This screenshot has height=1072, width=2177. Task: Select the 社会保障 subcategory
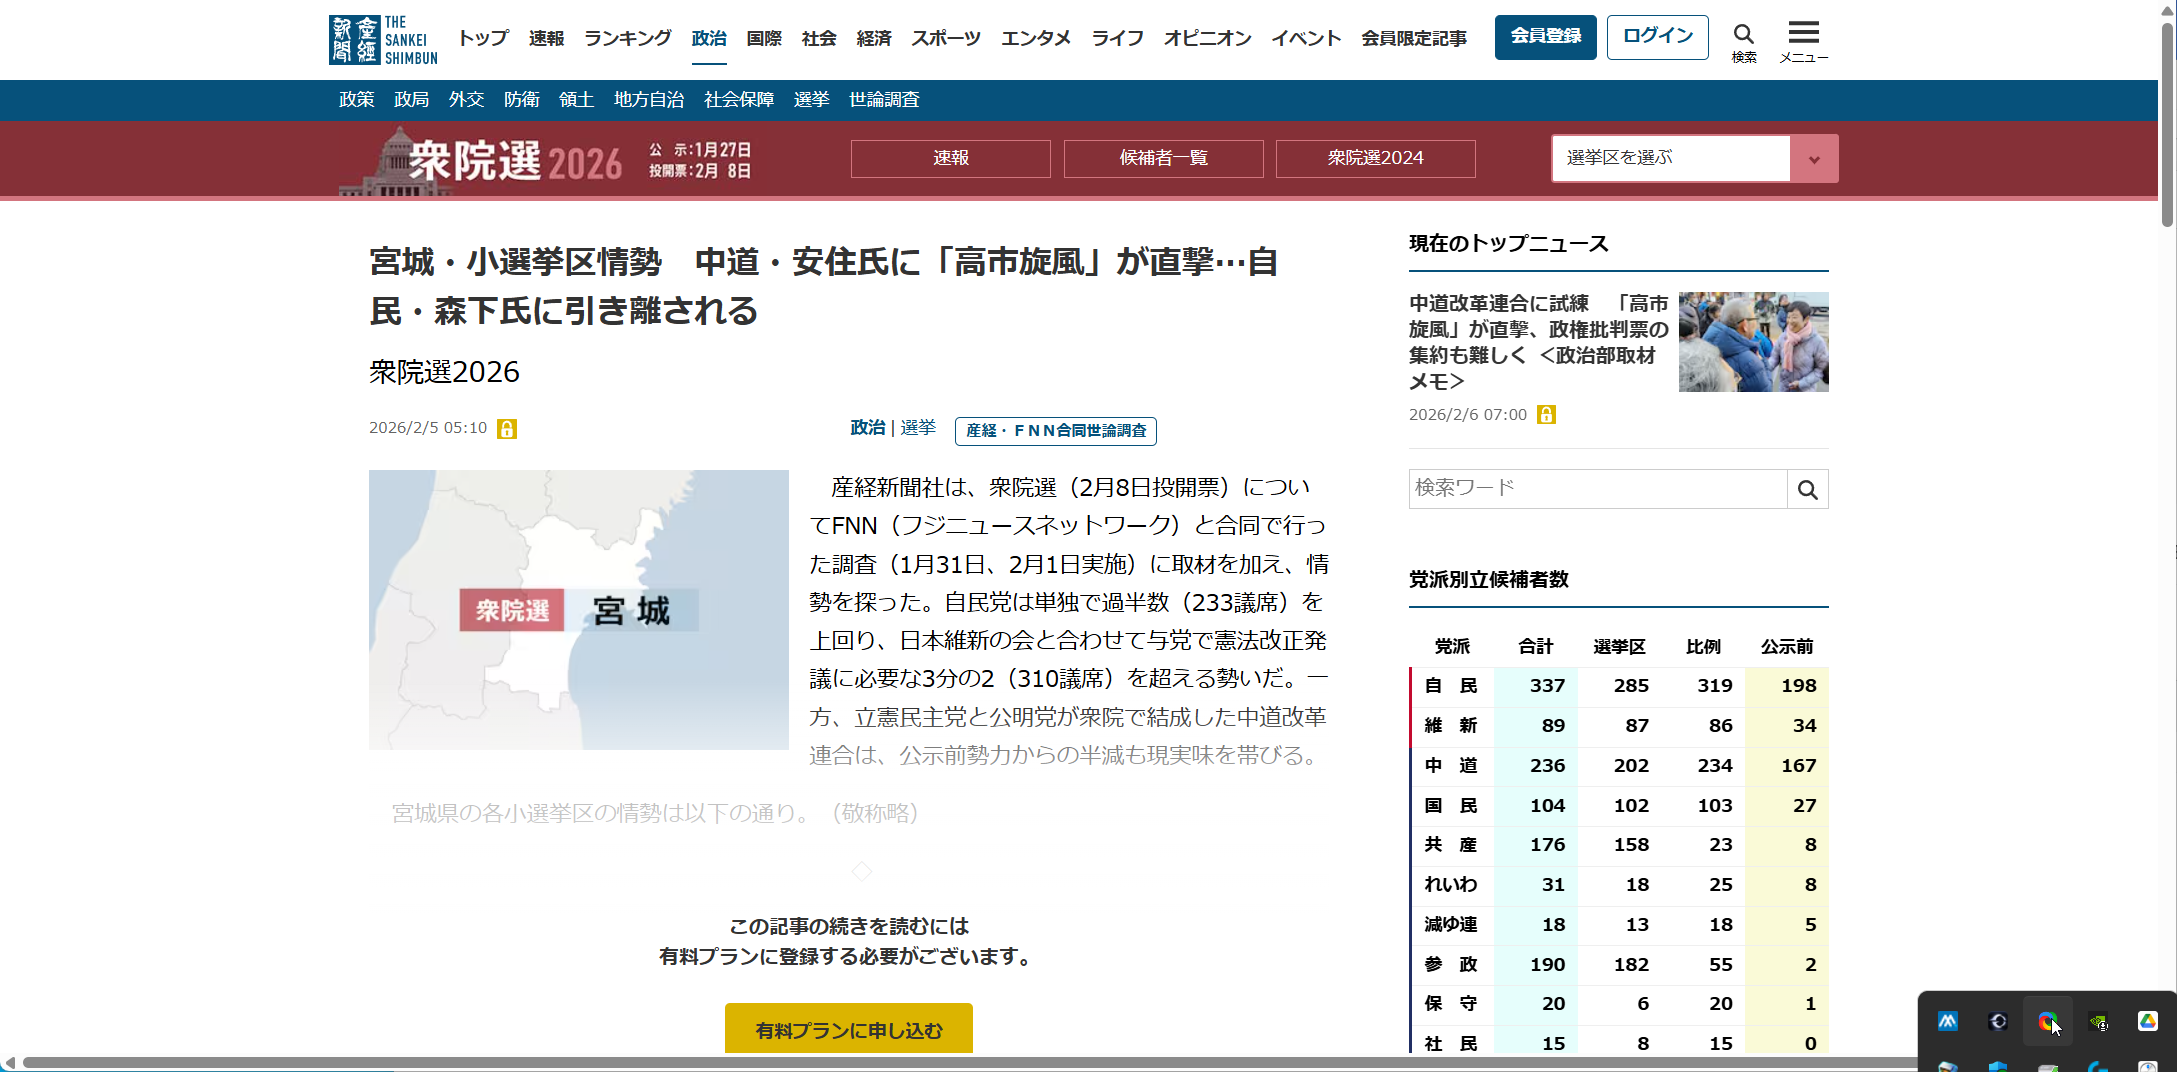click(x=739, y=100)
